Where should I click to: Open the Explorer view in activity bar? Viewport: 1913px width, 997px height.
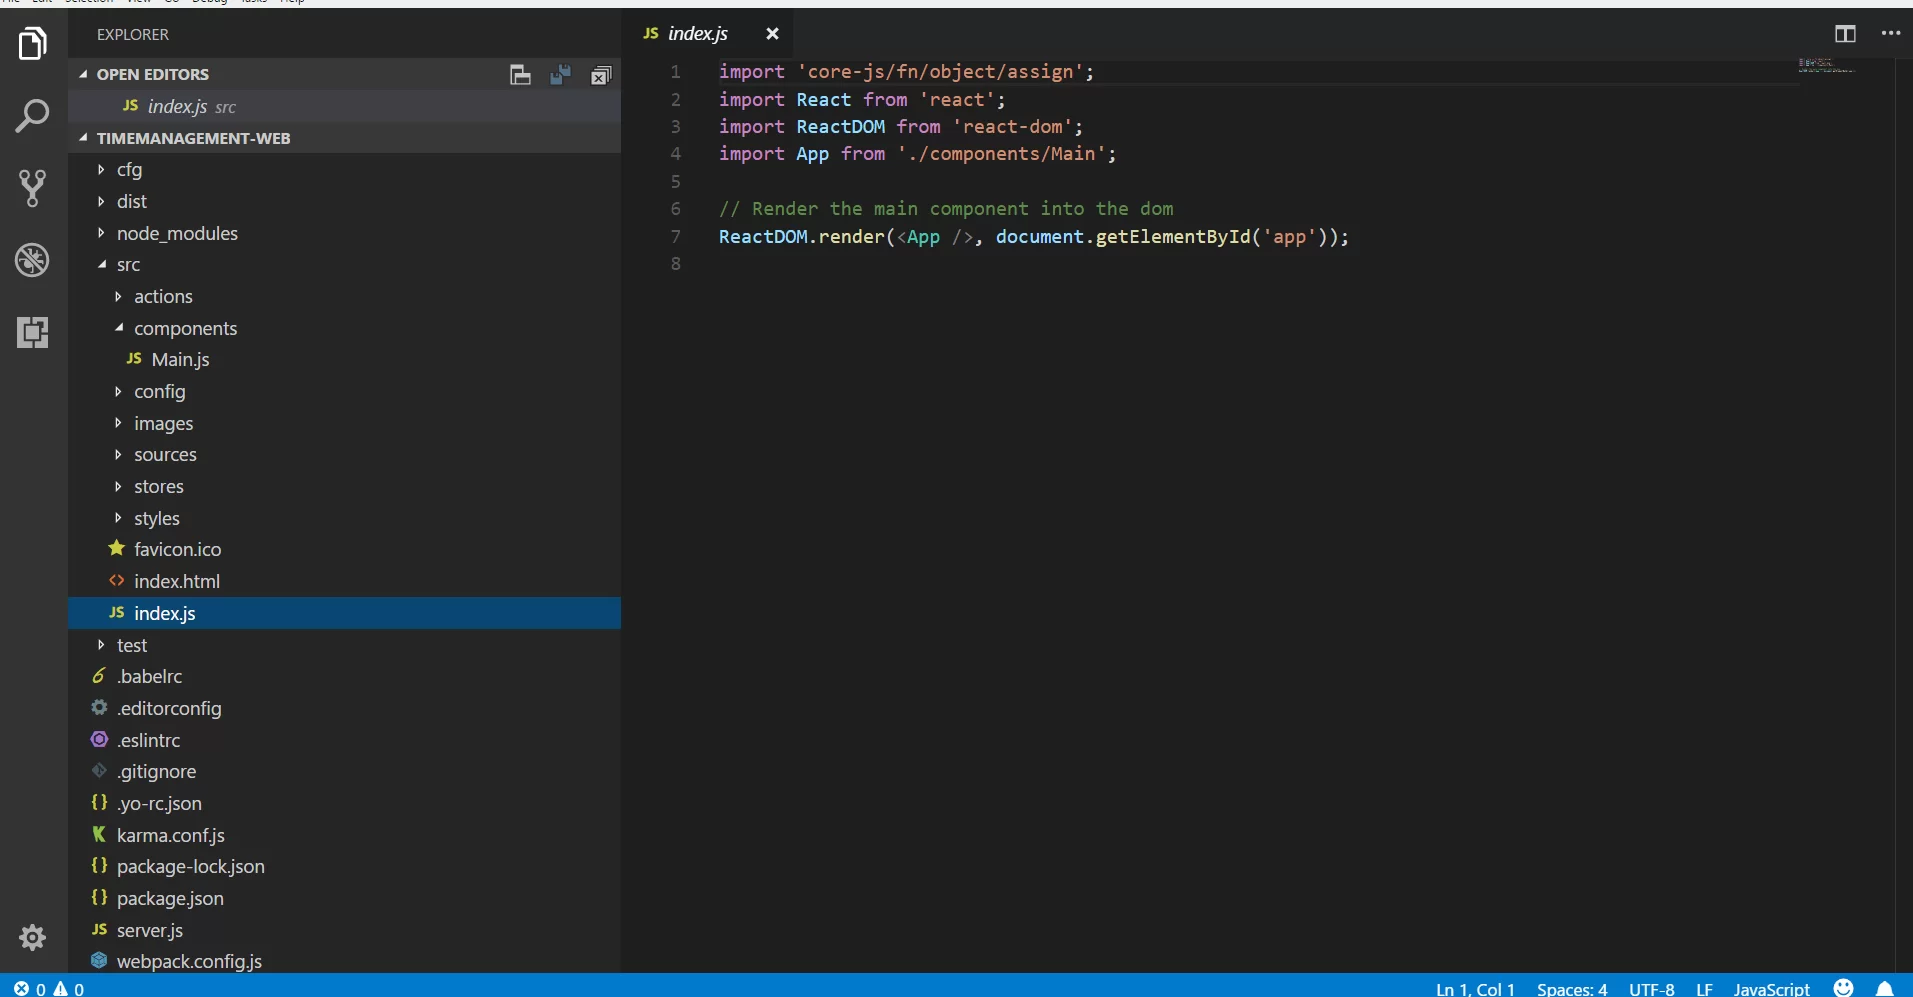coord(33,44)
